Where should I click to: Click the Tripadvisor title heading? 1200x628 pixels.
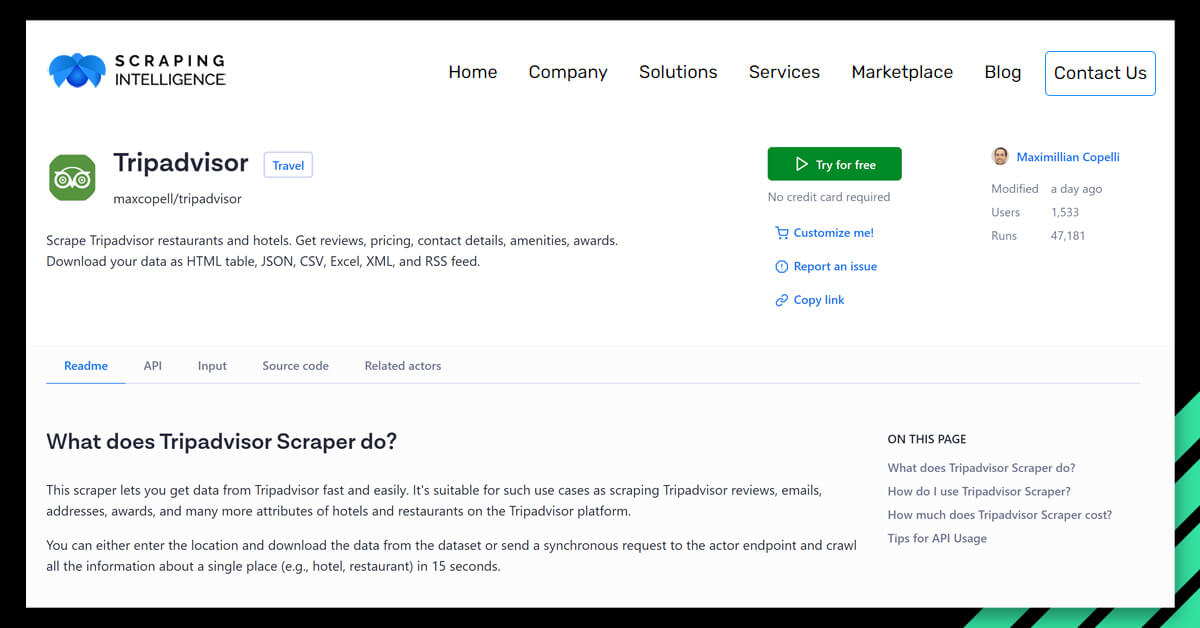pyautogui.click(x=181, y=162)
